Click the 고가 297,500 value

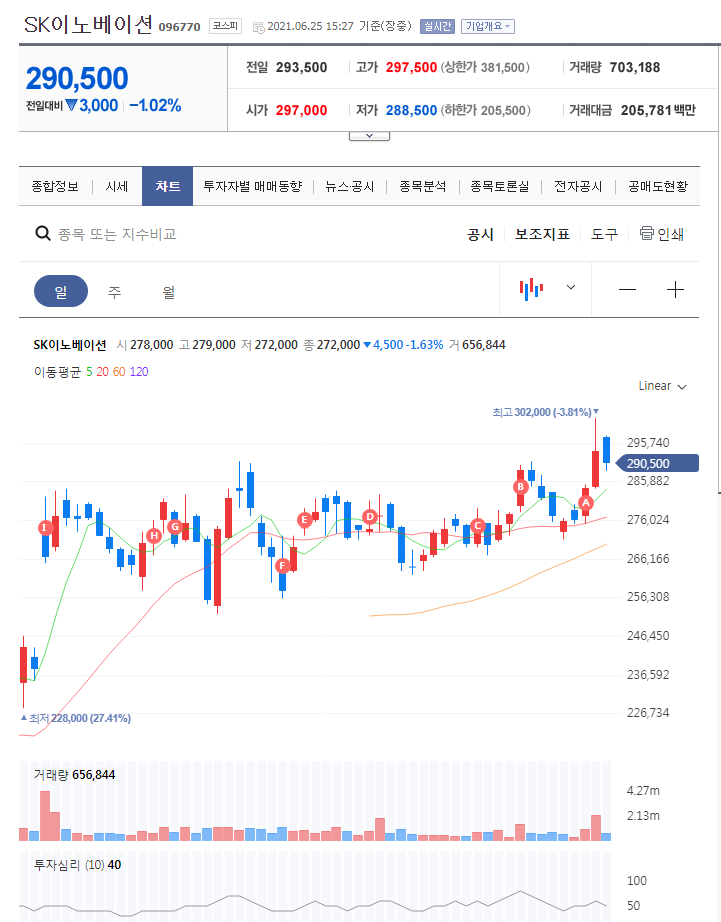coord(411,67)
